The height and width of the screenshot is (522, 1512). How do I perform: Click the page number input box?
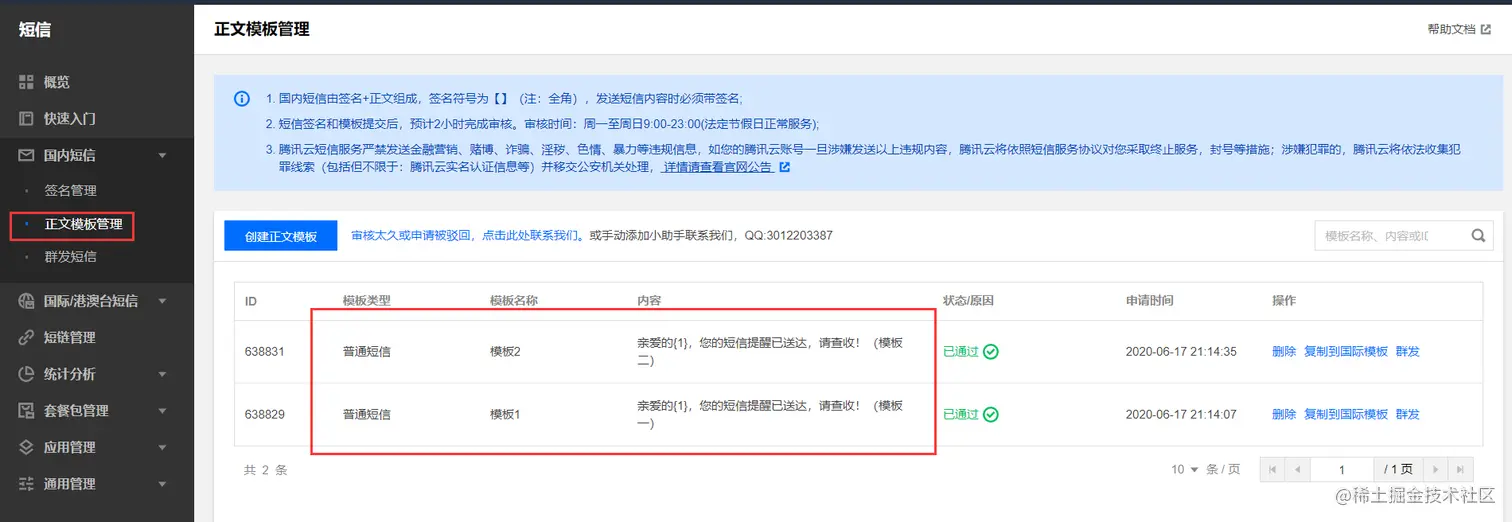[x=1342, y=469]
